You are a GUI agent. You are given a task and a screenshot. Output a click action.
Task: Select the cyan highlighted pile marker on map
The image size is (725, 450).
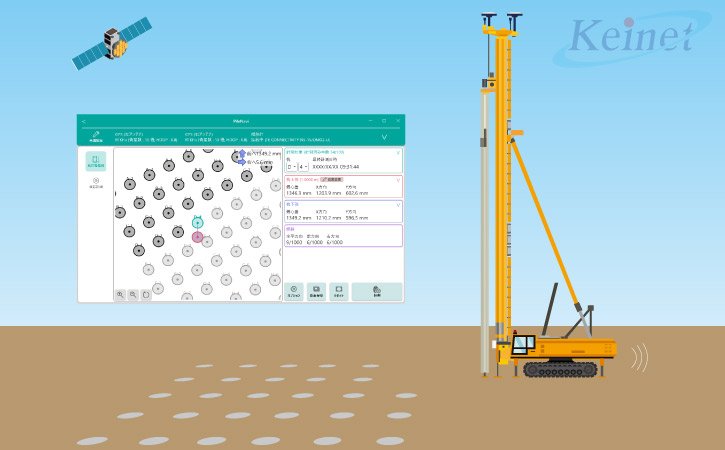[x=198, y=222]
